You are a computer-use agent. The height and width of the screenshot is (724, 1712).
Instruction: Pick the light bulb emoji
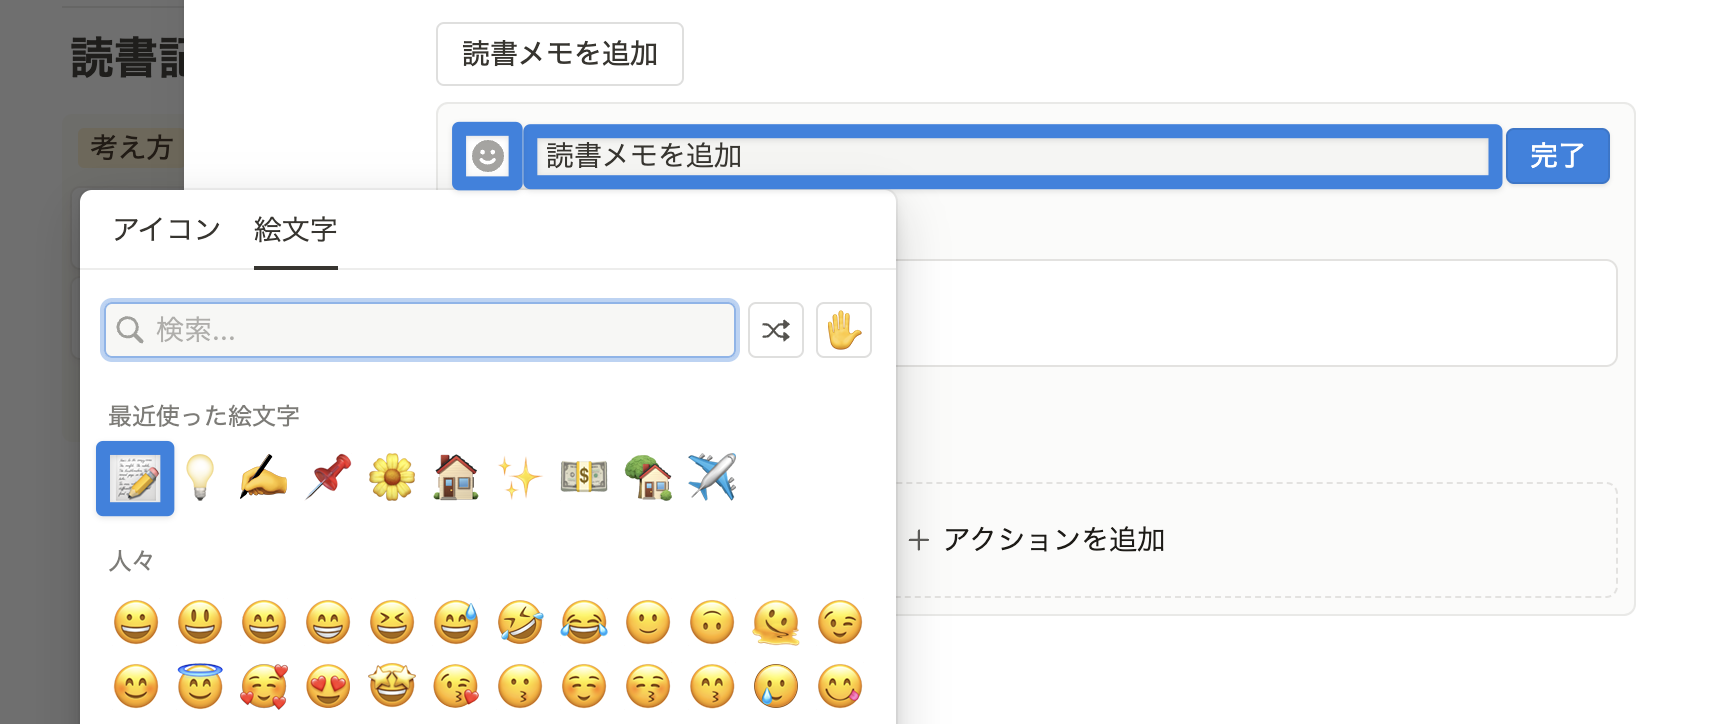pyautogui.click(x=200, y=478)
